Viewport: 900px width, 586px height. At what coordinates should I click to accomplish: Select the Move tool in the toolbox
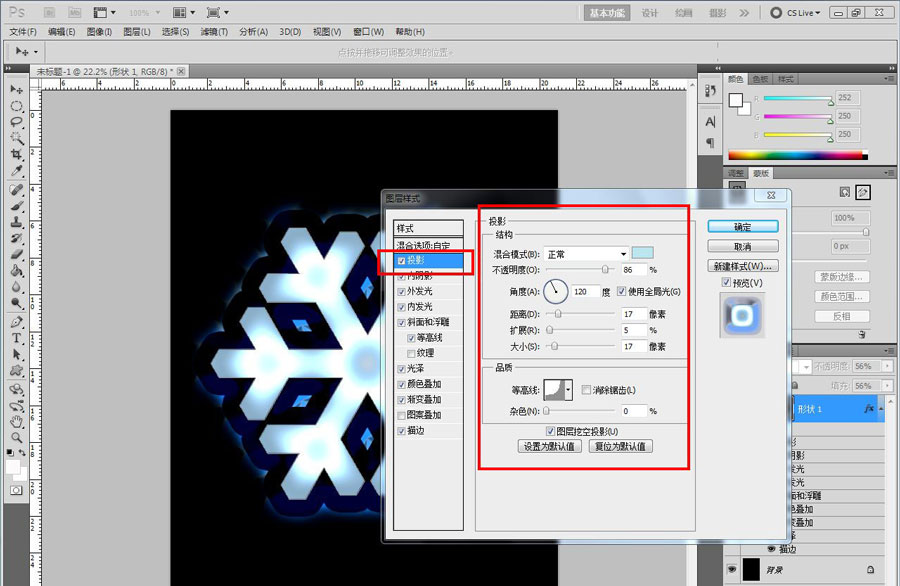tap(17, 89)
